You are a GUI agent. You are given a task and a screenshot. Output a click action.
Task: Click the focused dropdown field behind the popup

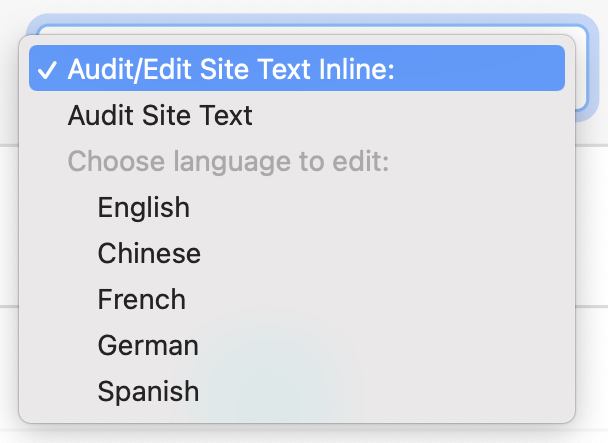coord(591,70)
